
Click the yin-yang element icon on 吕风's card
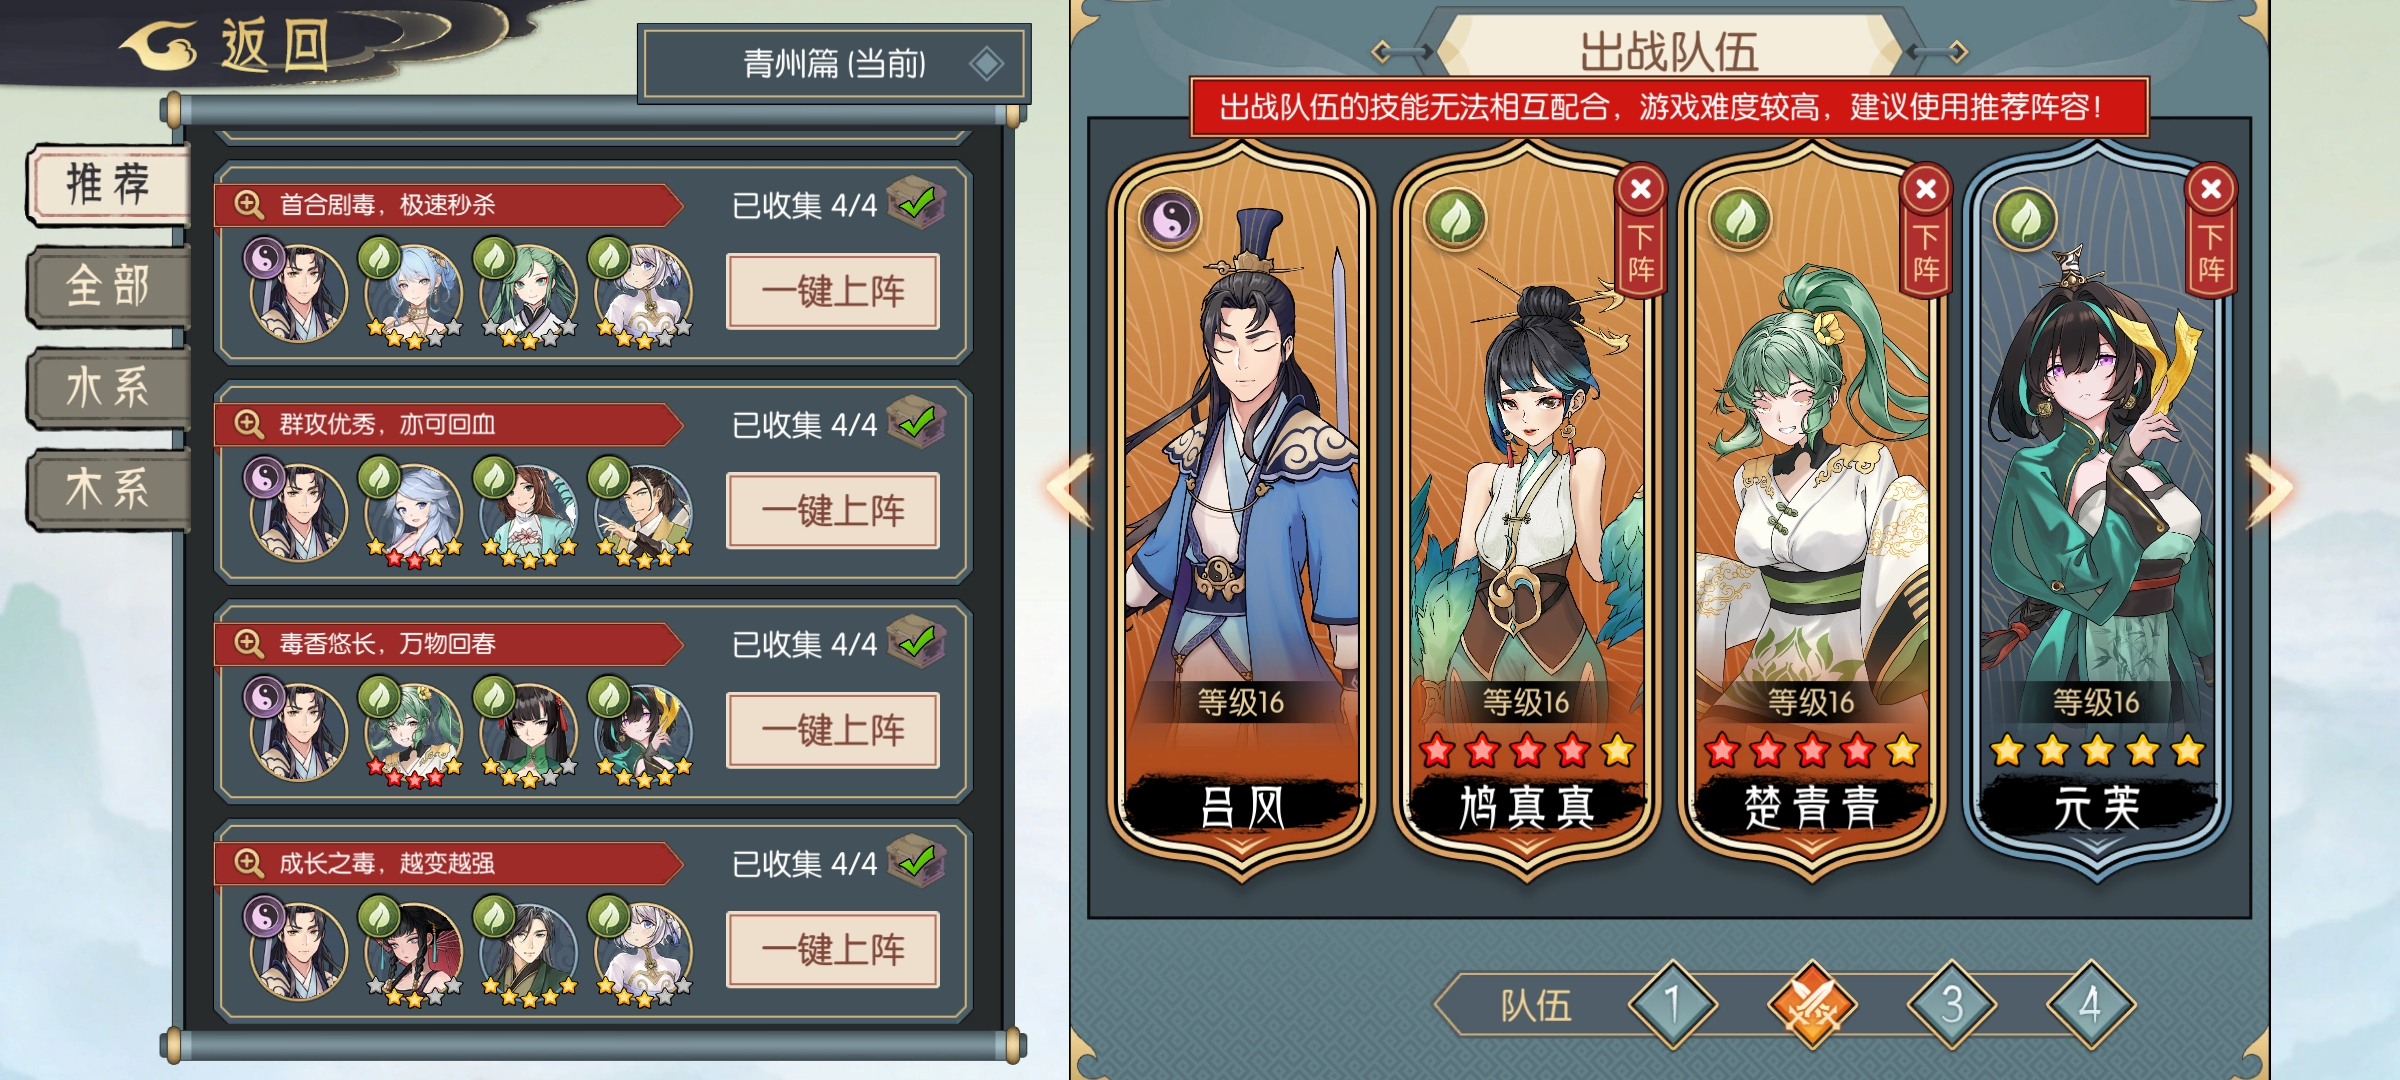pos(1171,218)
